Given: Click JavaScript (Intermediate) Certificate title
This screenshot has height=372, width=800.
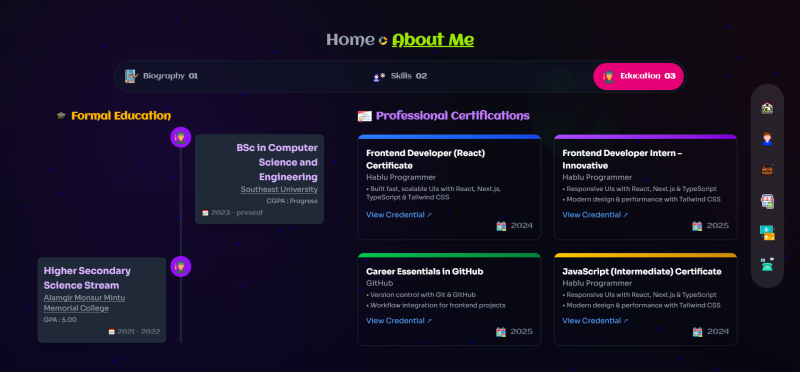Looking at the screenshot, I should (642, 271).
